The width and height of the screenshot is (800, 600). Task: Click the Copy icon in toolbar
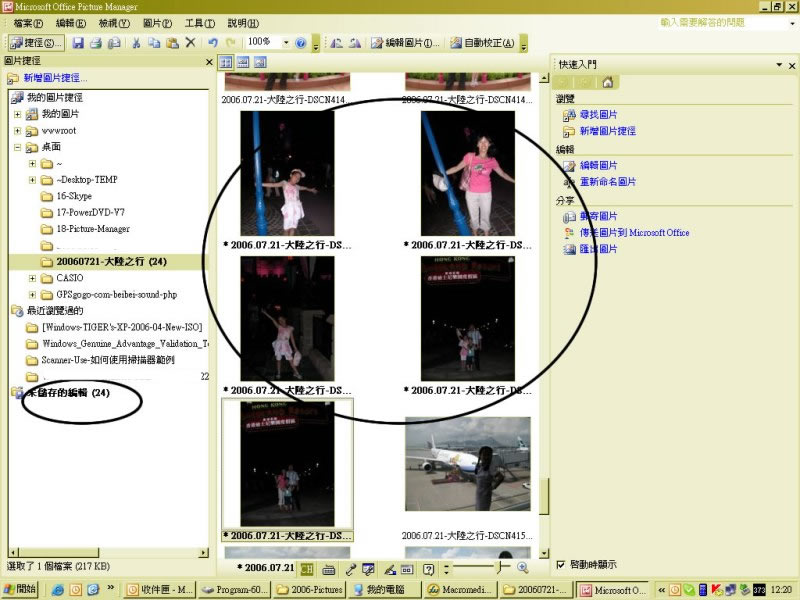pos(154,43)
